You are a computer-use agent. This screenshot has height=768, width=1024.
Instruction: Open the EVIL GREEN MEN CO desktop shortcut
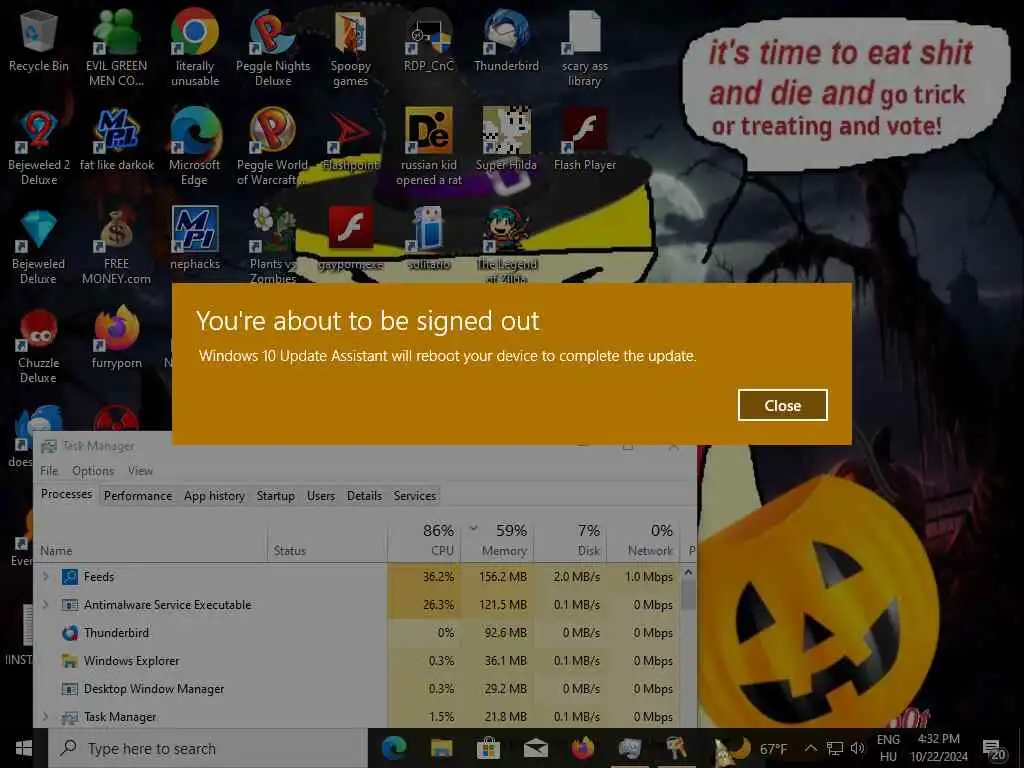(x=116, y=48)
